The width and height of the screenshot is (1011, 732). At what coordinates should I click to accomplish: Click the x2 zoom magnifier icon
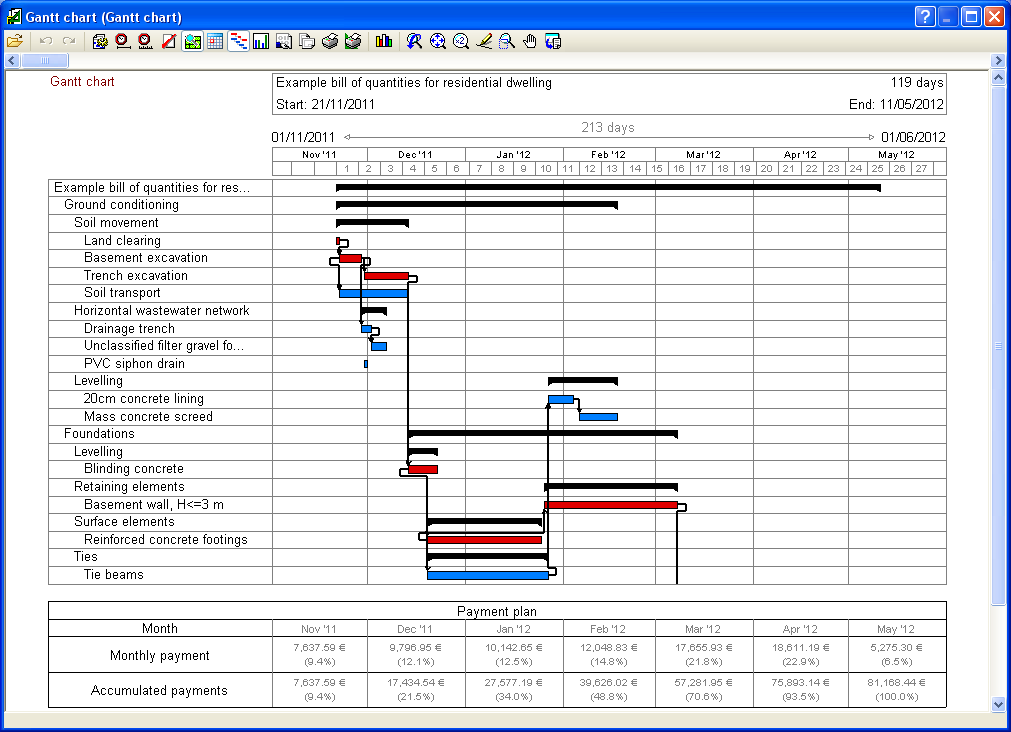click(x=461, y=41)
